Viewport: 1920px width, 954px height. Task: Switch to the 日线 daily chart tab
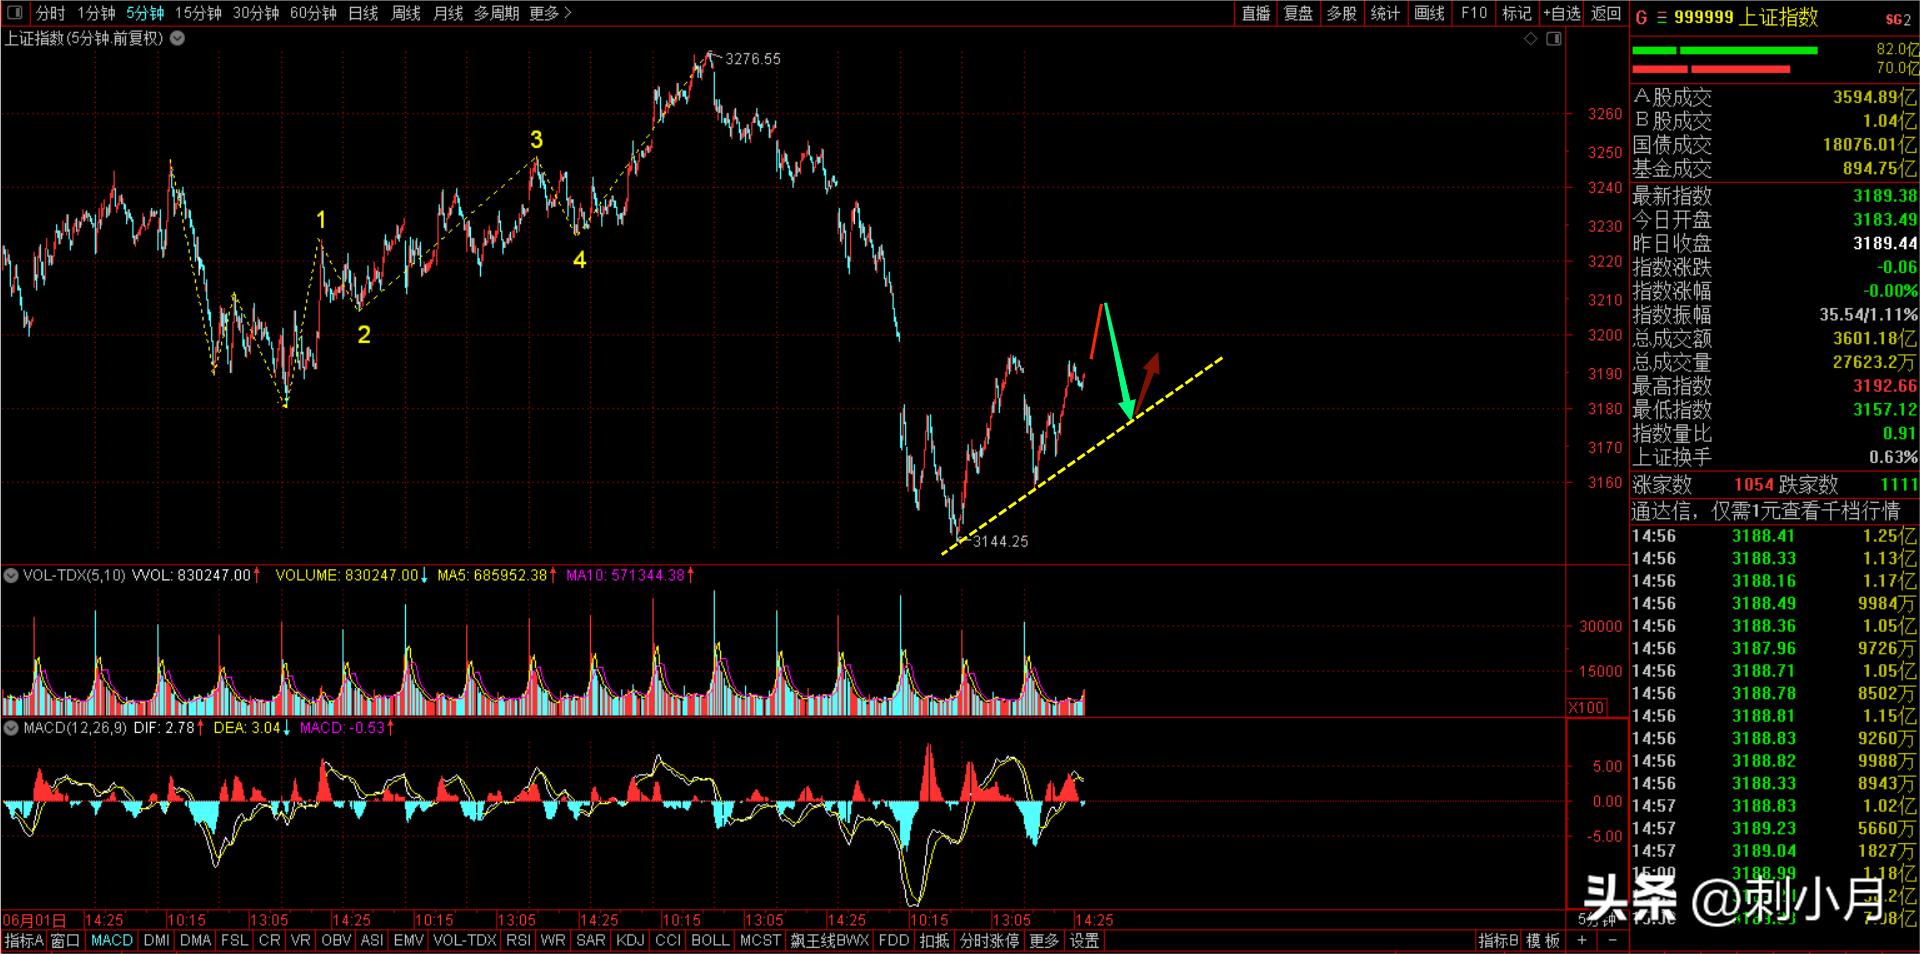point(363,13)
